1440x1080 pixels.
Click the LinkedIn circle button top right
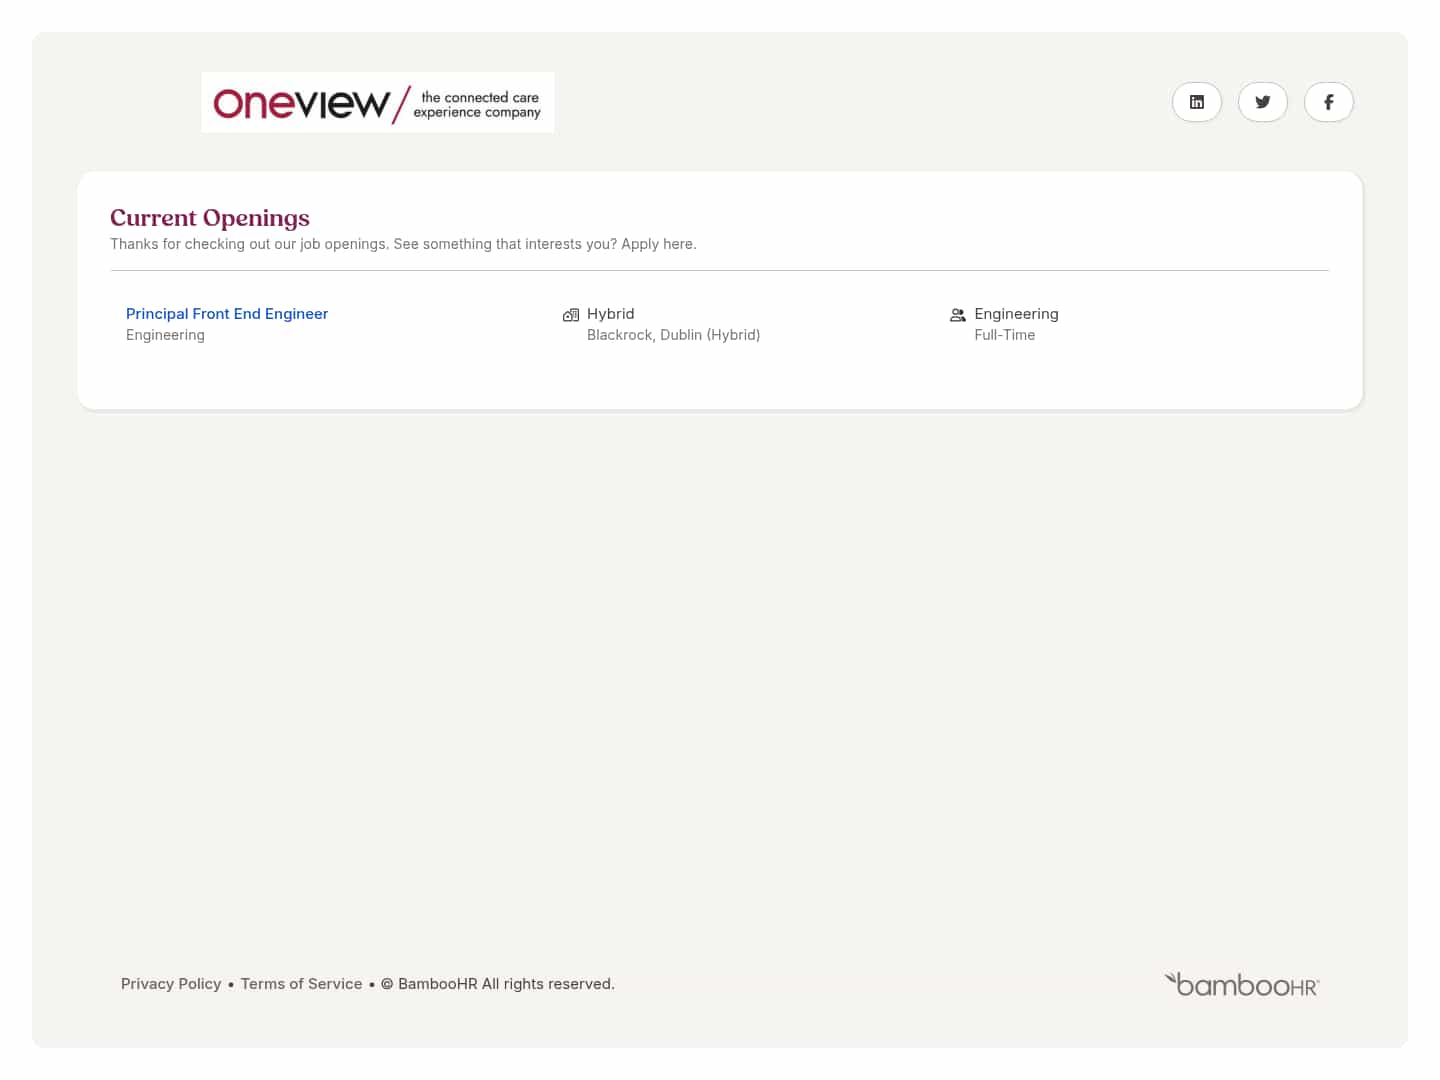pyautogui.click(x=1197, y=102)
